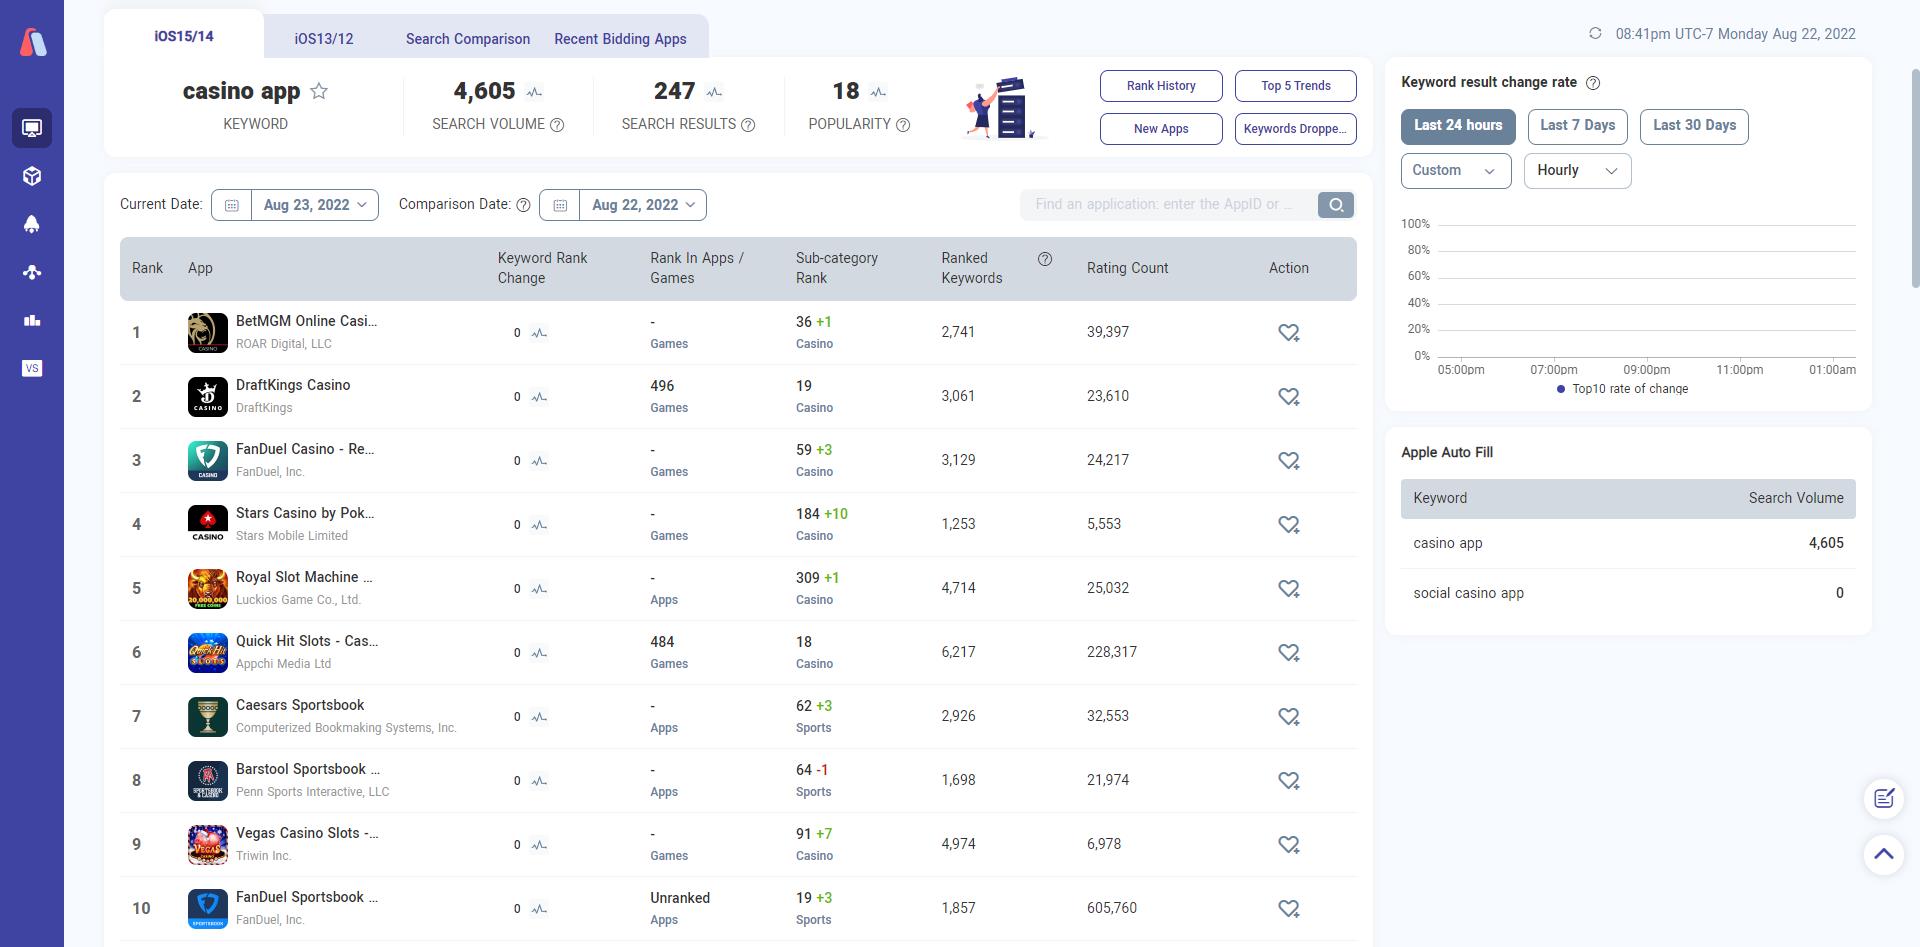The height and width of the screenshot is (947, 1920).
Task: Click FanDuel Casino app name
Action: coord(305,450)
